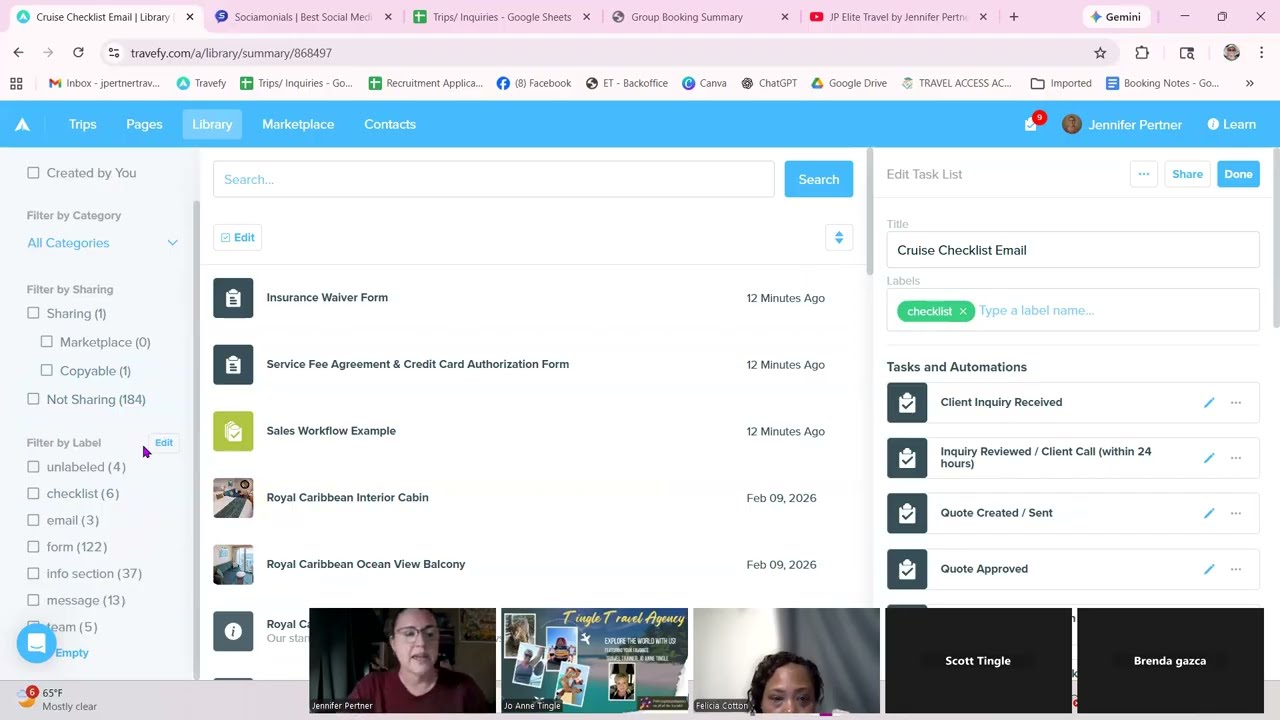Open the Insurance Waiver Form item icon

click(233, 298)
